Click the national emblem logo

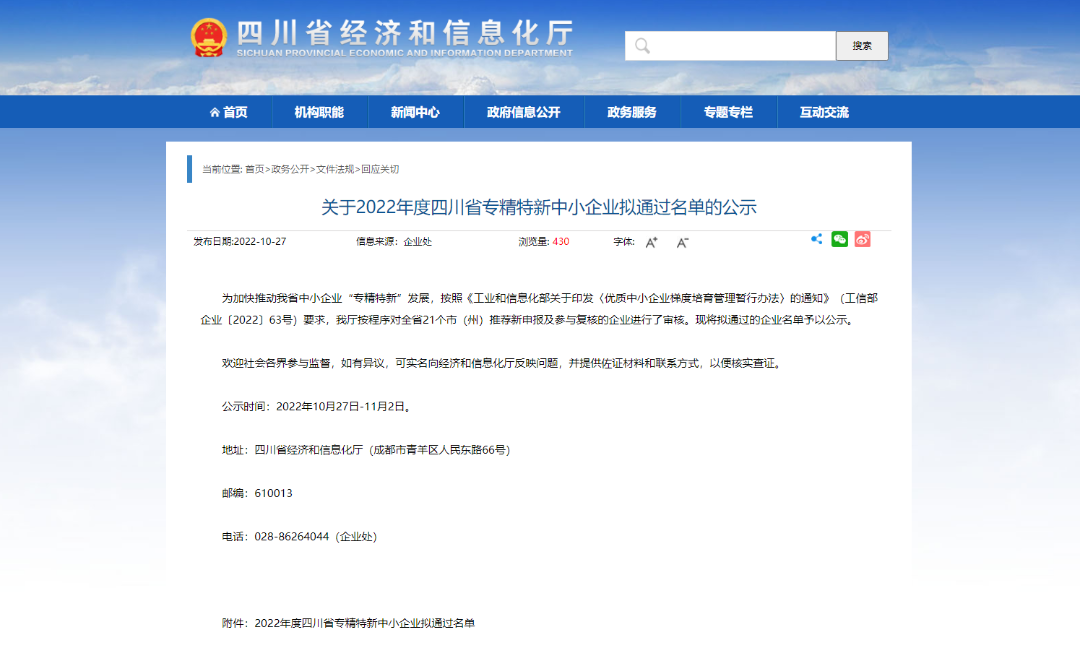[209, 38]
